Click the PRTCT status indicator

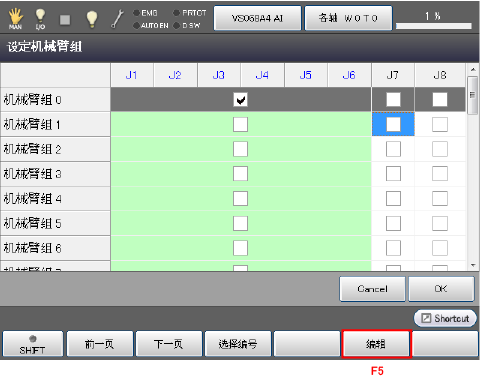(x=190, y=13)
